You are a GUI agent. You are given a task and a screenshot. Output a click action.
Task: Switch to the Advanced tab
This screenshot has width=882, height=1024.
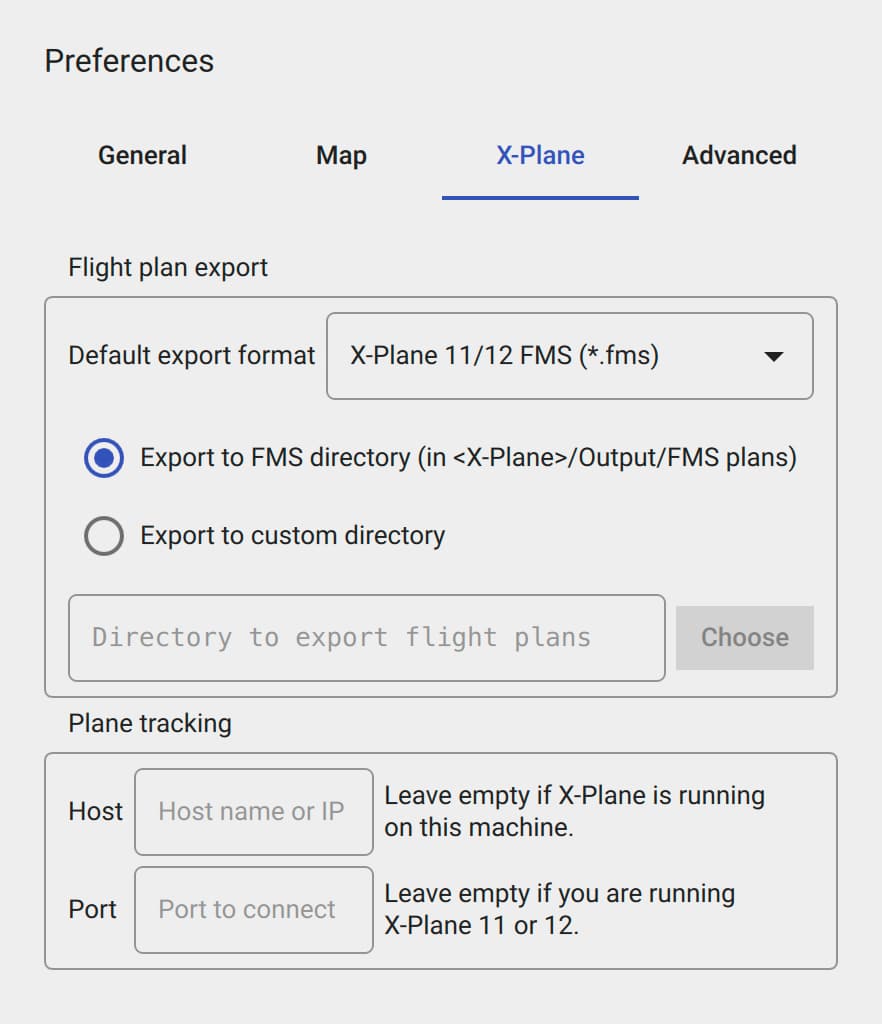click(739, 155)
